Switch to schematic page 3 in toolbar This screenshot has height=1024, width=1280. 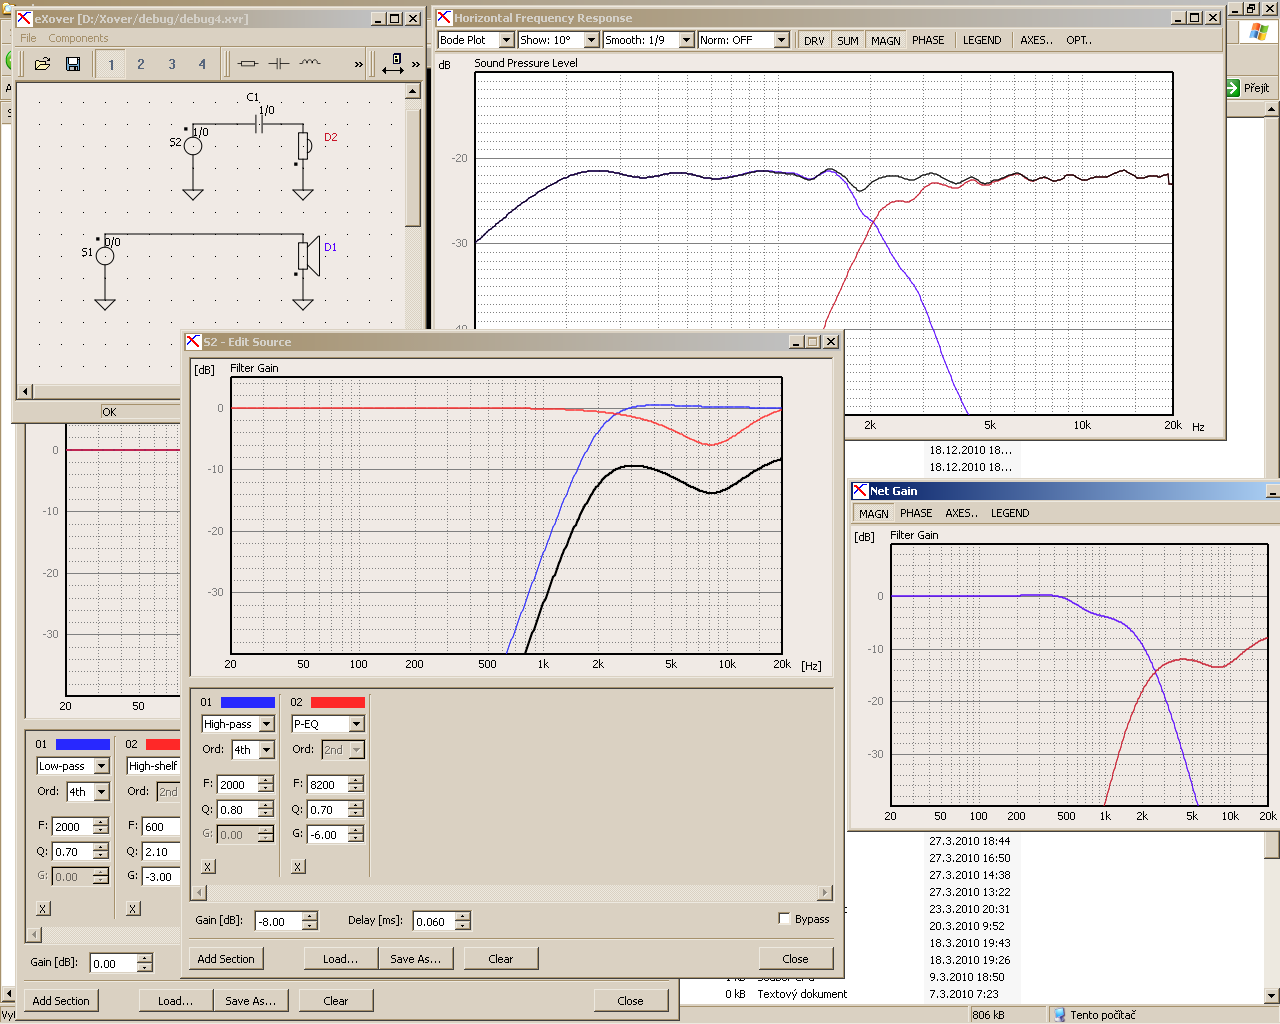[172, 64]
